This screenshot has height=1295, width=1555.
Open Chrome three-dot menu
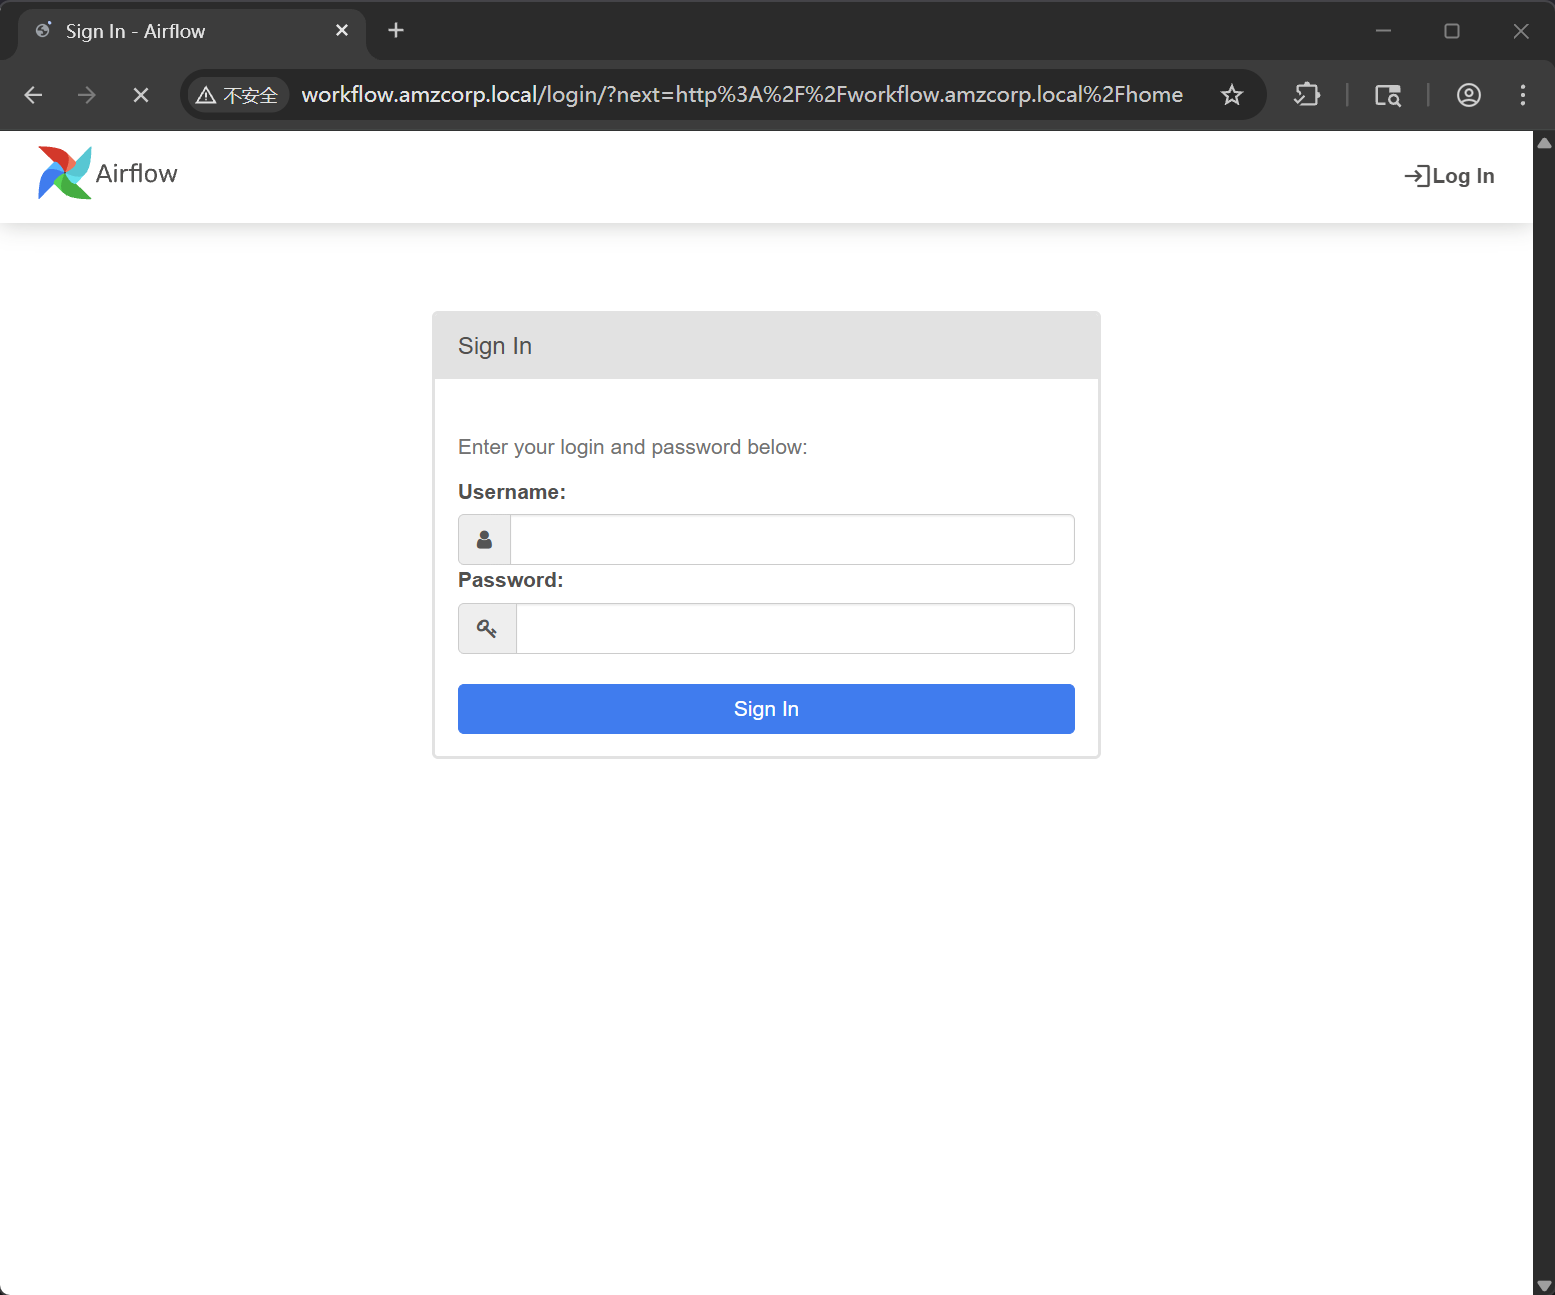point(1522,95)
